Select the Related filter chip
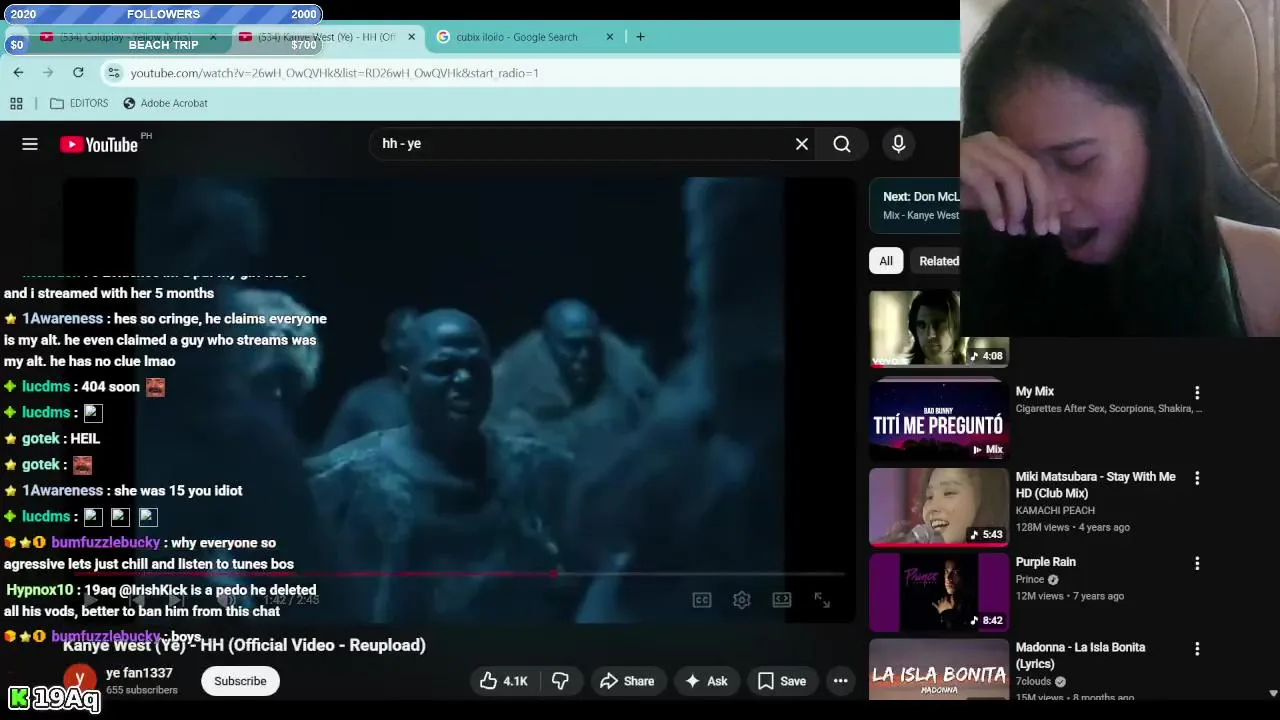This screenshot has width=1280, height=720. click(938, 261)
